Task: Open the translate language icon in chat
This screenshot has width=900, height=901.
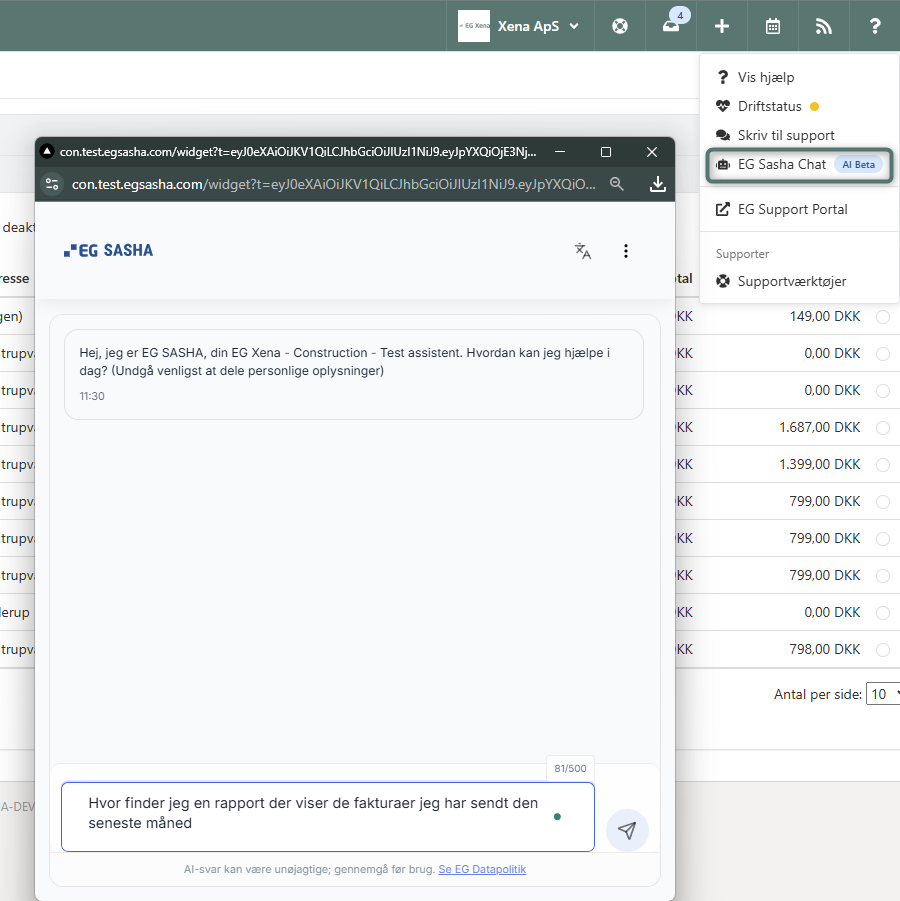Action: (583, 251)
